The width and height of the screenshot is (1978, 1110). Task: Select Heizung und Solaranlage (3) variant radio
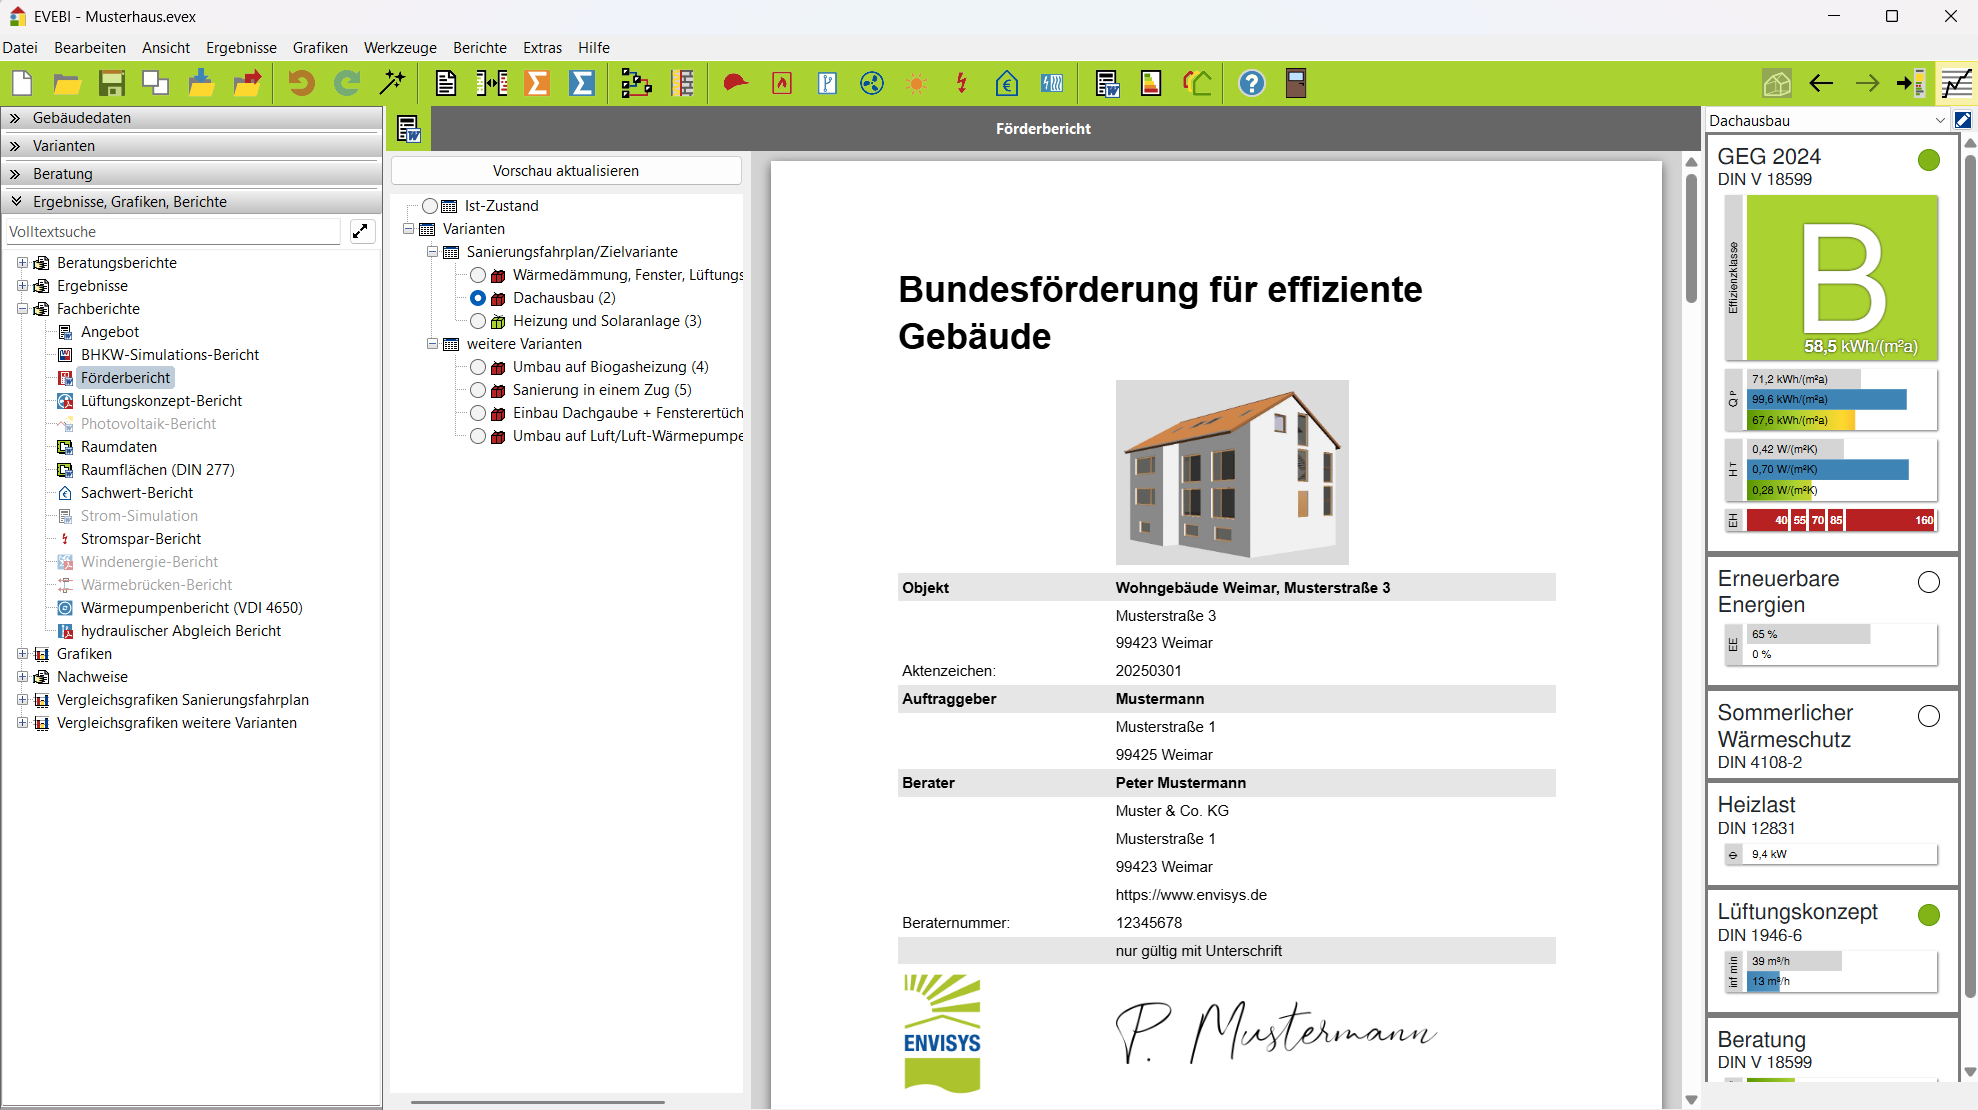(x=478, y=321)
